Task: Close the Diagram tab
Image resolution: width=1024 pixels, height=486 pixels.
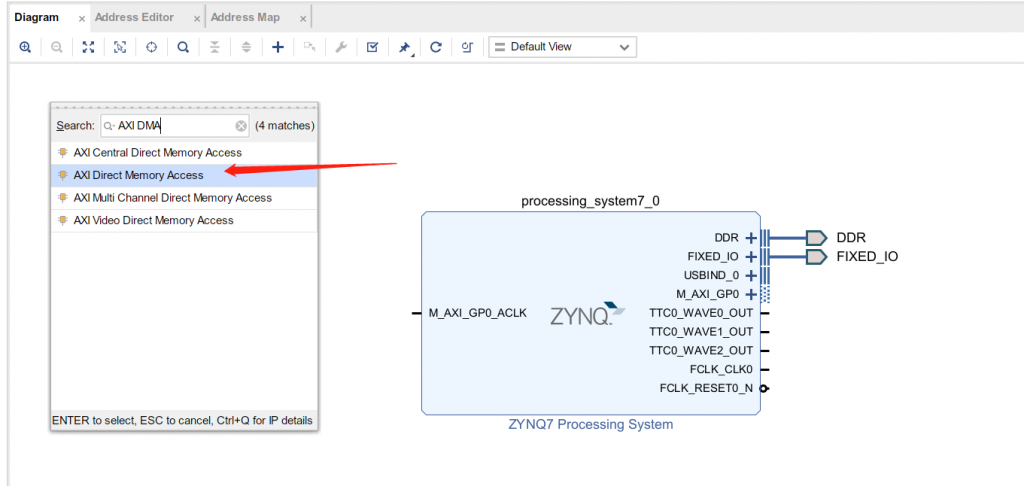Action: [82, 19]
